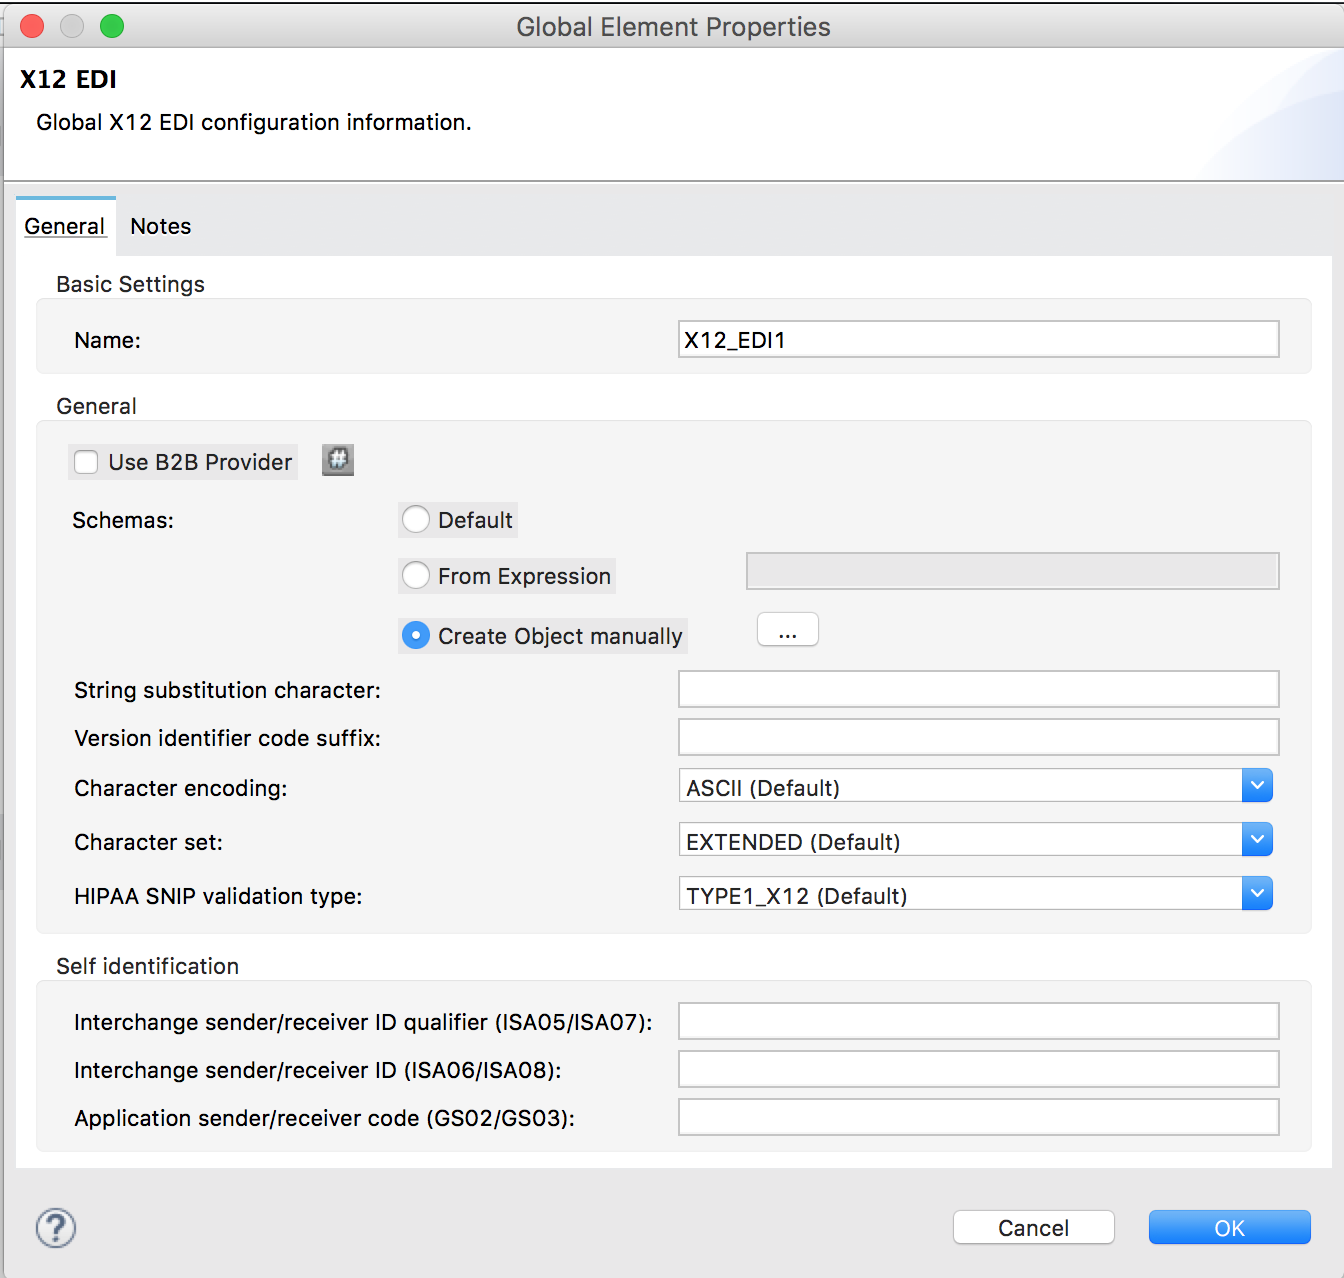Image resolution: width=1344 pixels, height=1278 pixels.
Task: Open the schema object editor ellipsis button
Action: pyautogui.click(x=788, y=630)
